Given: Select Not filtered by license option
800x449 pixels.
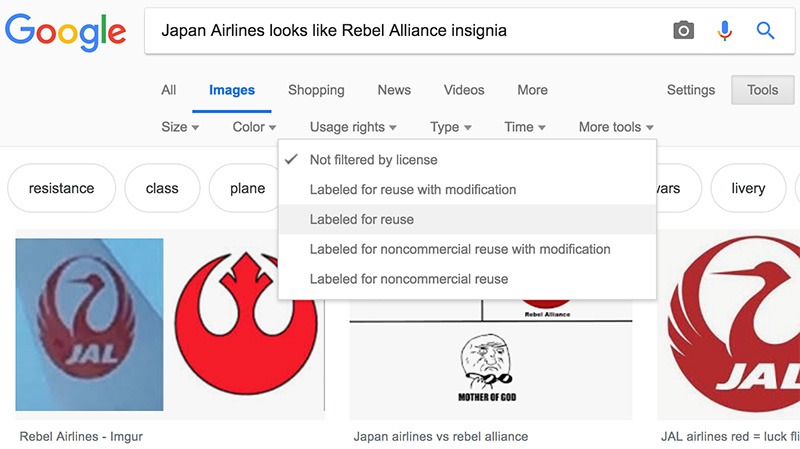Looking at the screenshot, I should pos(467,160).
